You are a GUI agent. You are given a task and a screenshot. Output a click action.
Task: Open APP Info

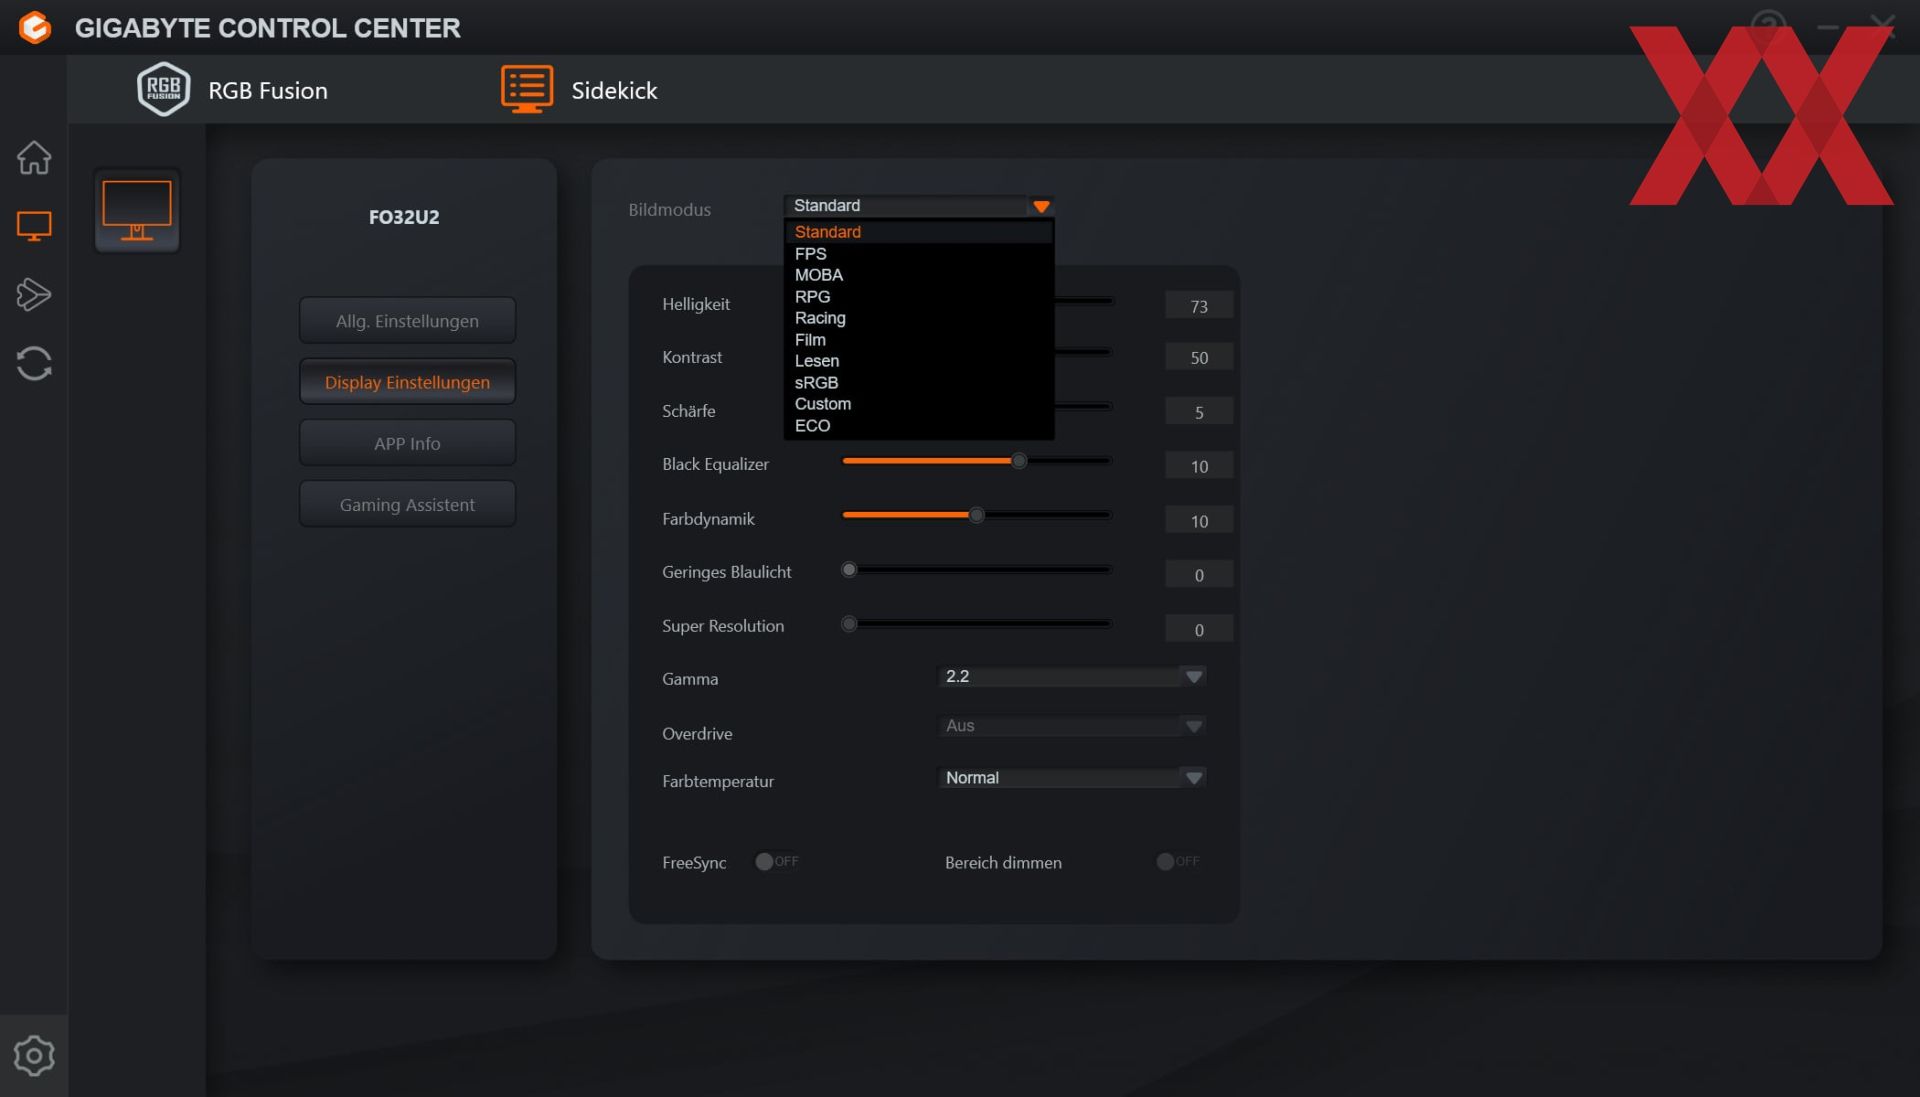click(x=407, y=443)
